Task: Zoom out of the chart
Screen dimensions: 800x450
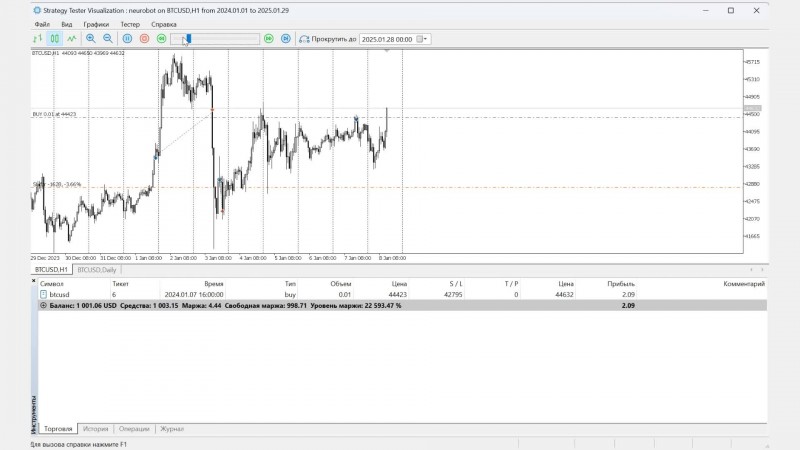Action: click(x=108, y=39)
